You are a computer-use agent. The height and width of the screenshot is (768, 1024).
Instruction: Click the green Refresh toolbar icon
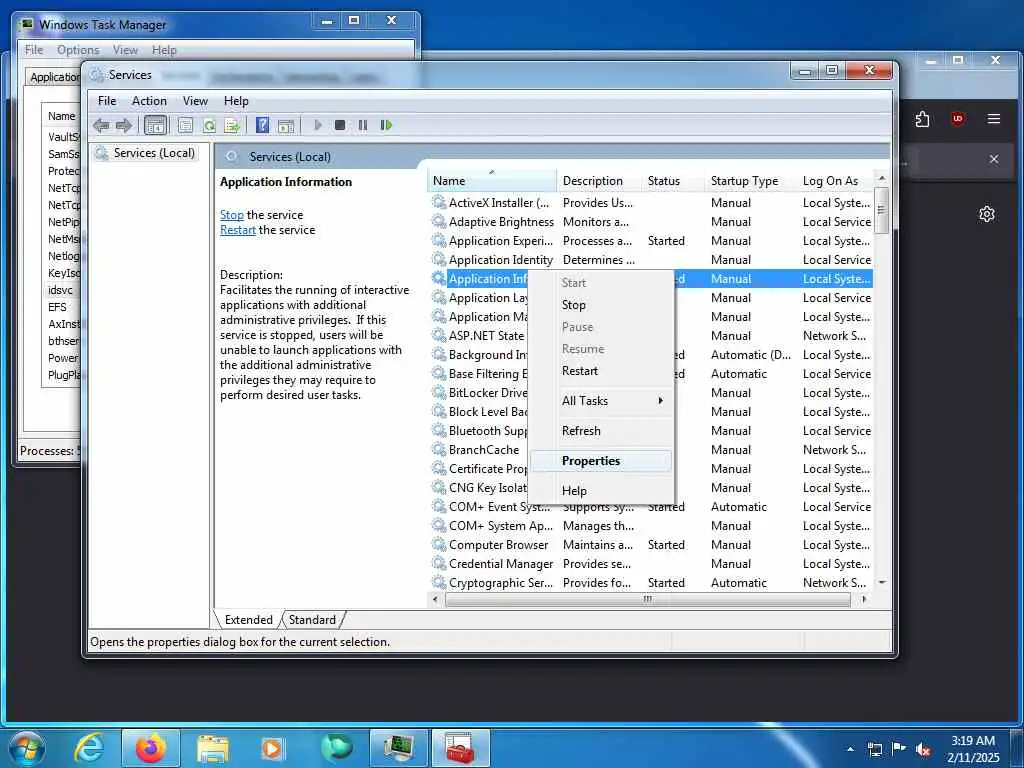pos(209,125)
